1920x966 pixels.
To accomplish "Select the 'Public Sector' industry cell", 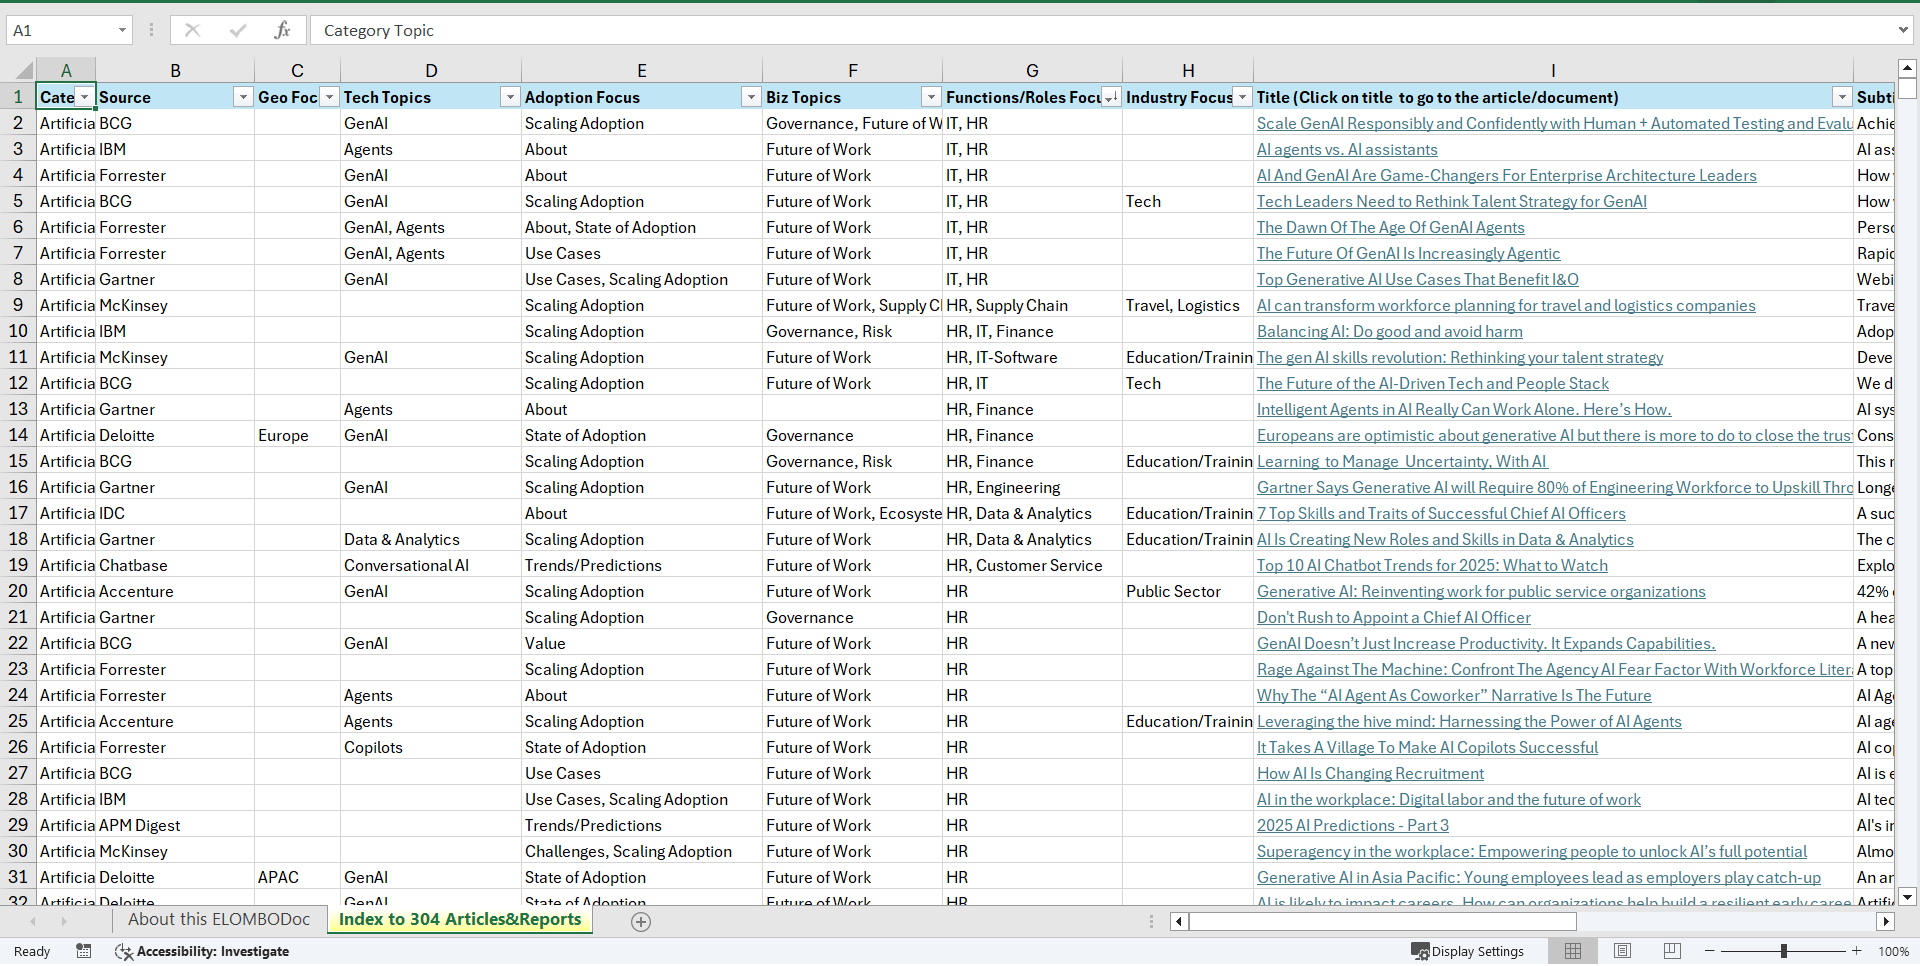I will 1188,592.
